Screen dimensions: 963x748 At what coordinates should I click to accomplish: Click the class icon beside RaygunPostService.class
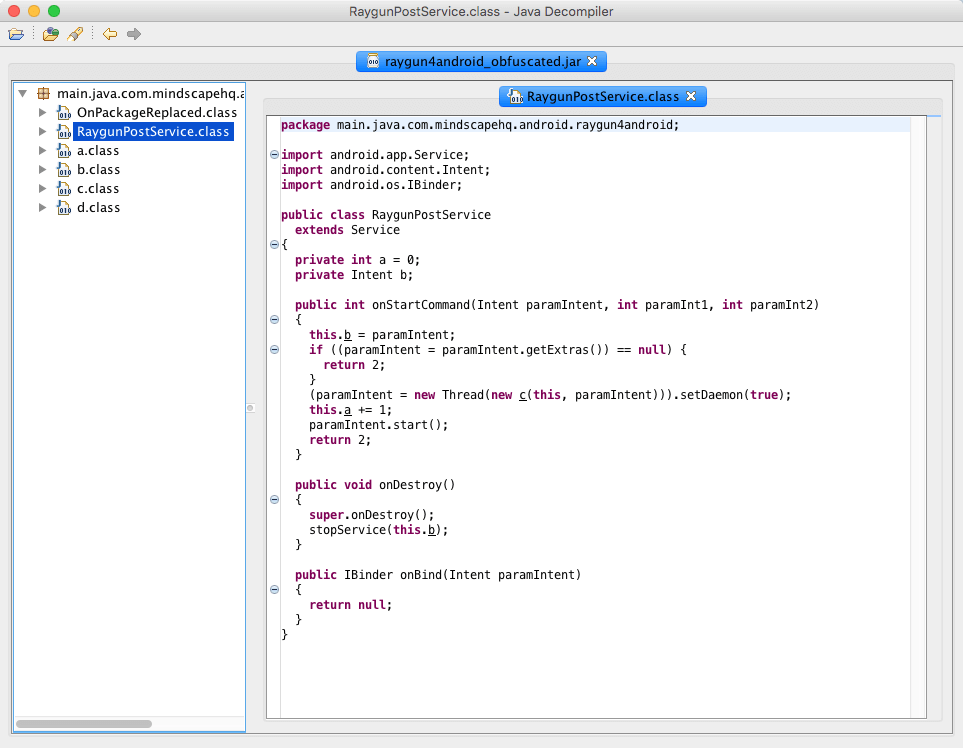coord(65,130)
